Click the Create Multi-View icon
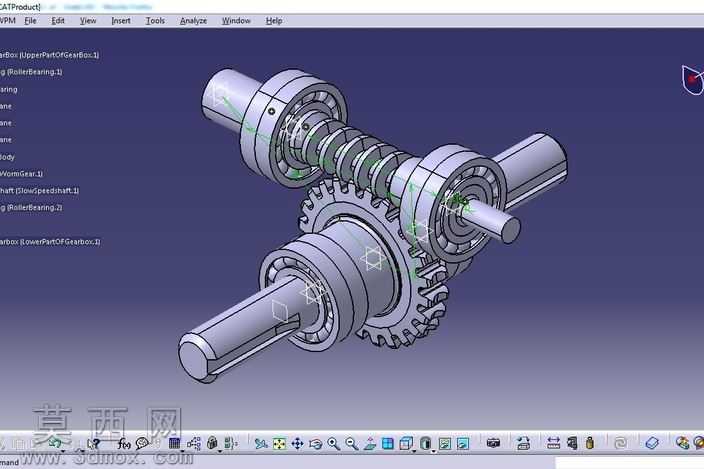 pos(387,444)
